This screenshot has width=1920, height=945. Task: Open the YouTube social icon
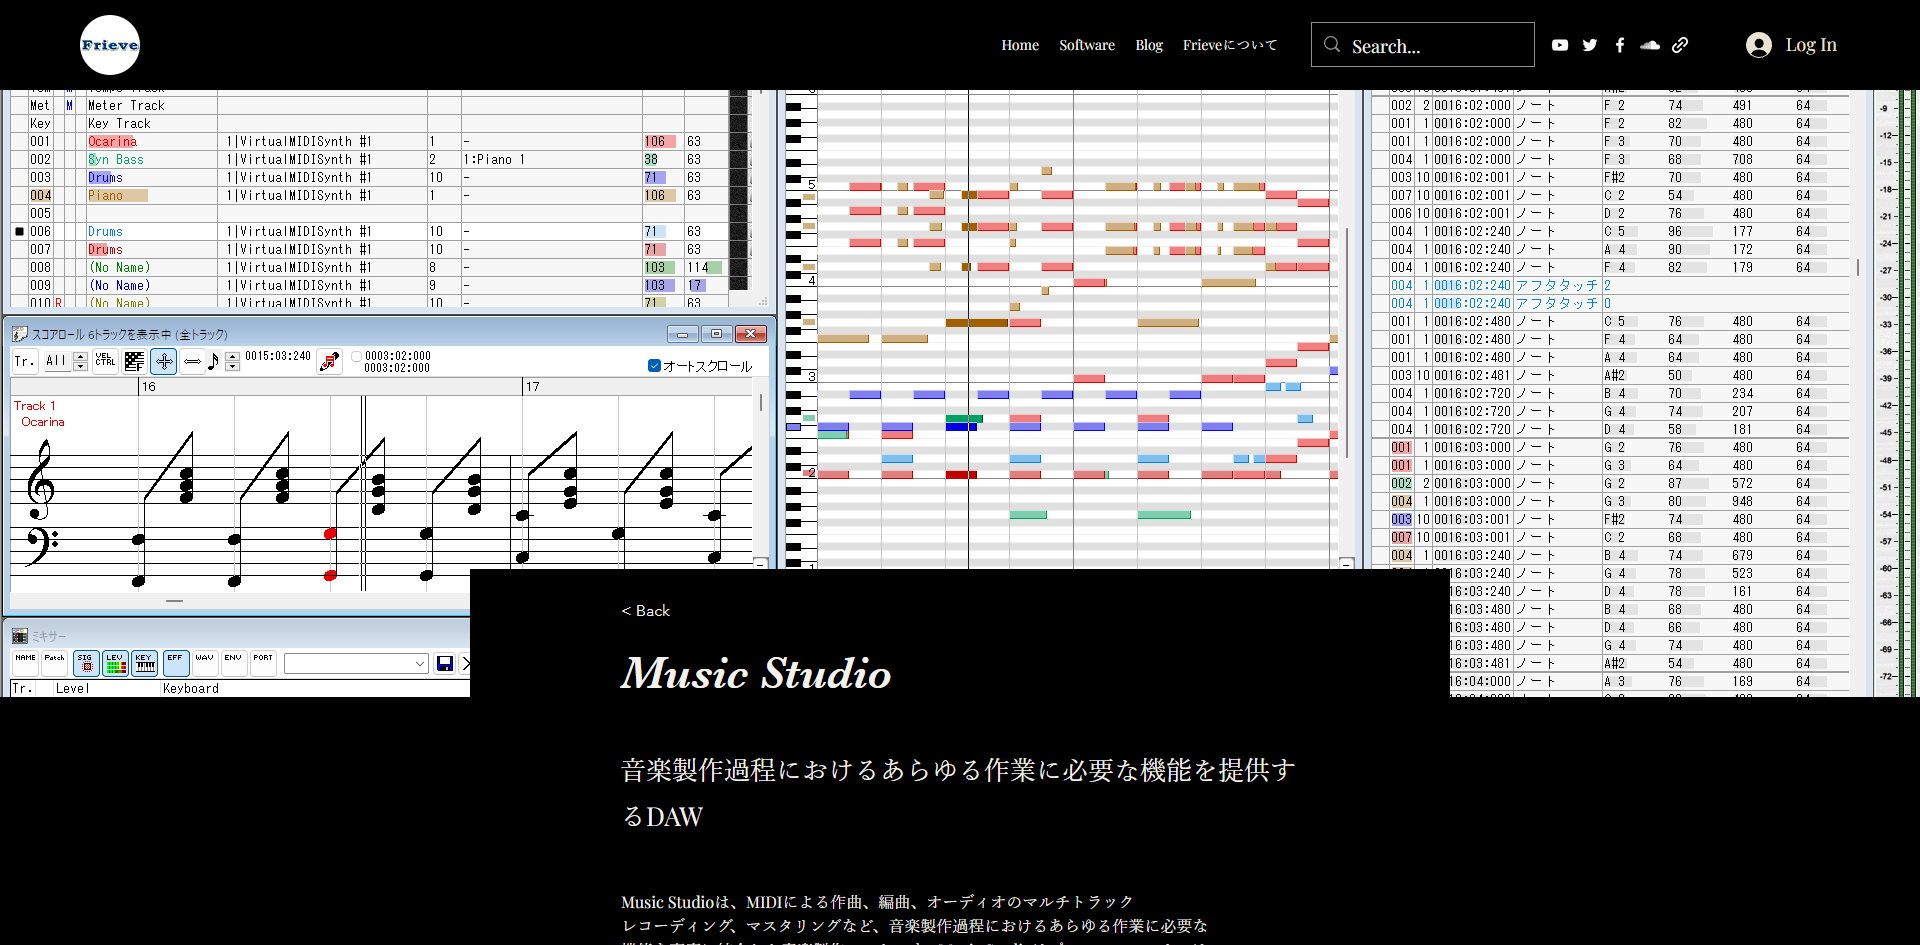click(x=1560, y=45)
